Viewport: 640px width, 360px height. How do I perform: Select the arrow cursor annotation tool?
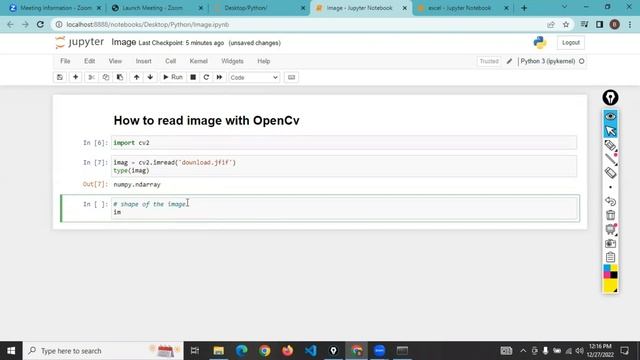[610, 131]
